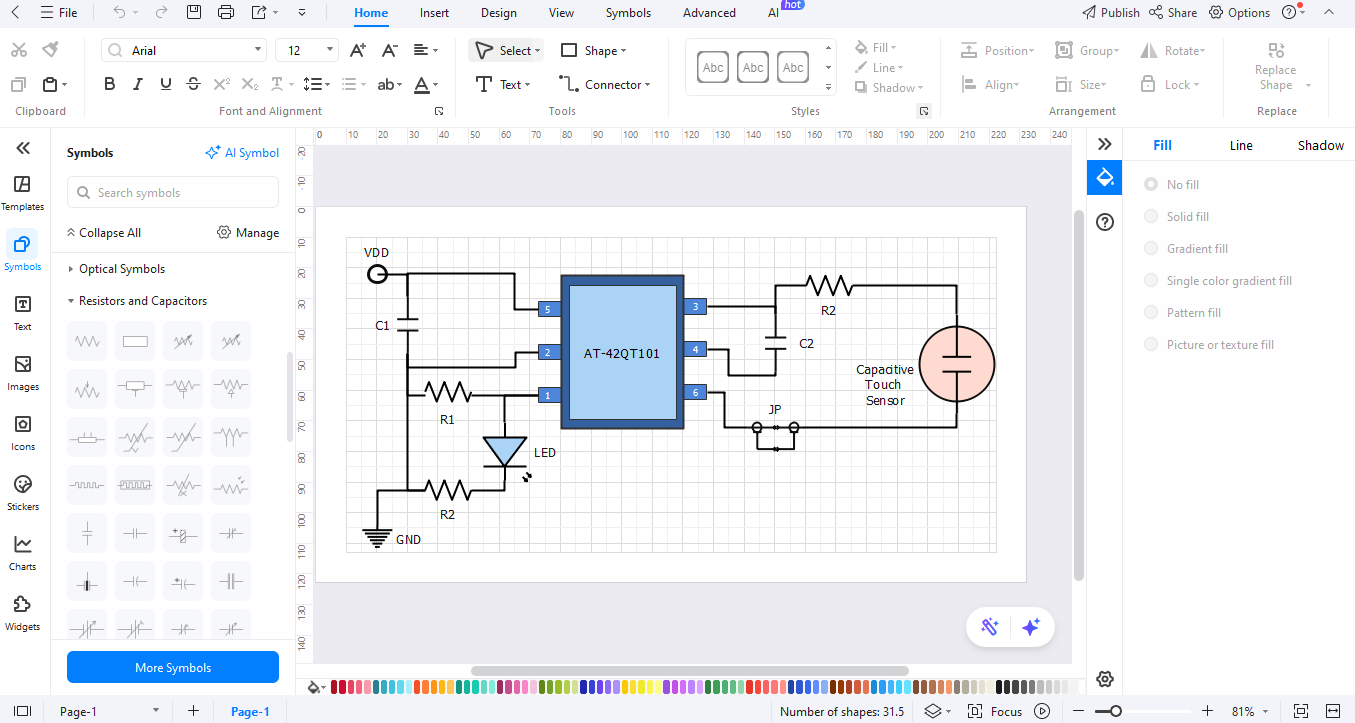Toggle Underline formatting
1355x723 pixels.
pos(166,84)
